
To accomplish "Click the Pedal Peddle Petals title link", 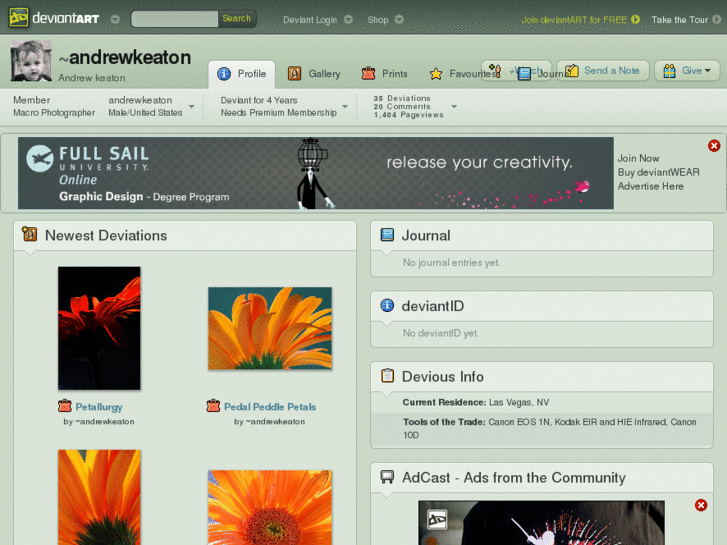I will coord(270,407).
